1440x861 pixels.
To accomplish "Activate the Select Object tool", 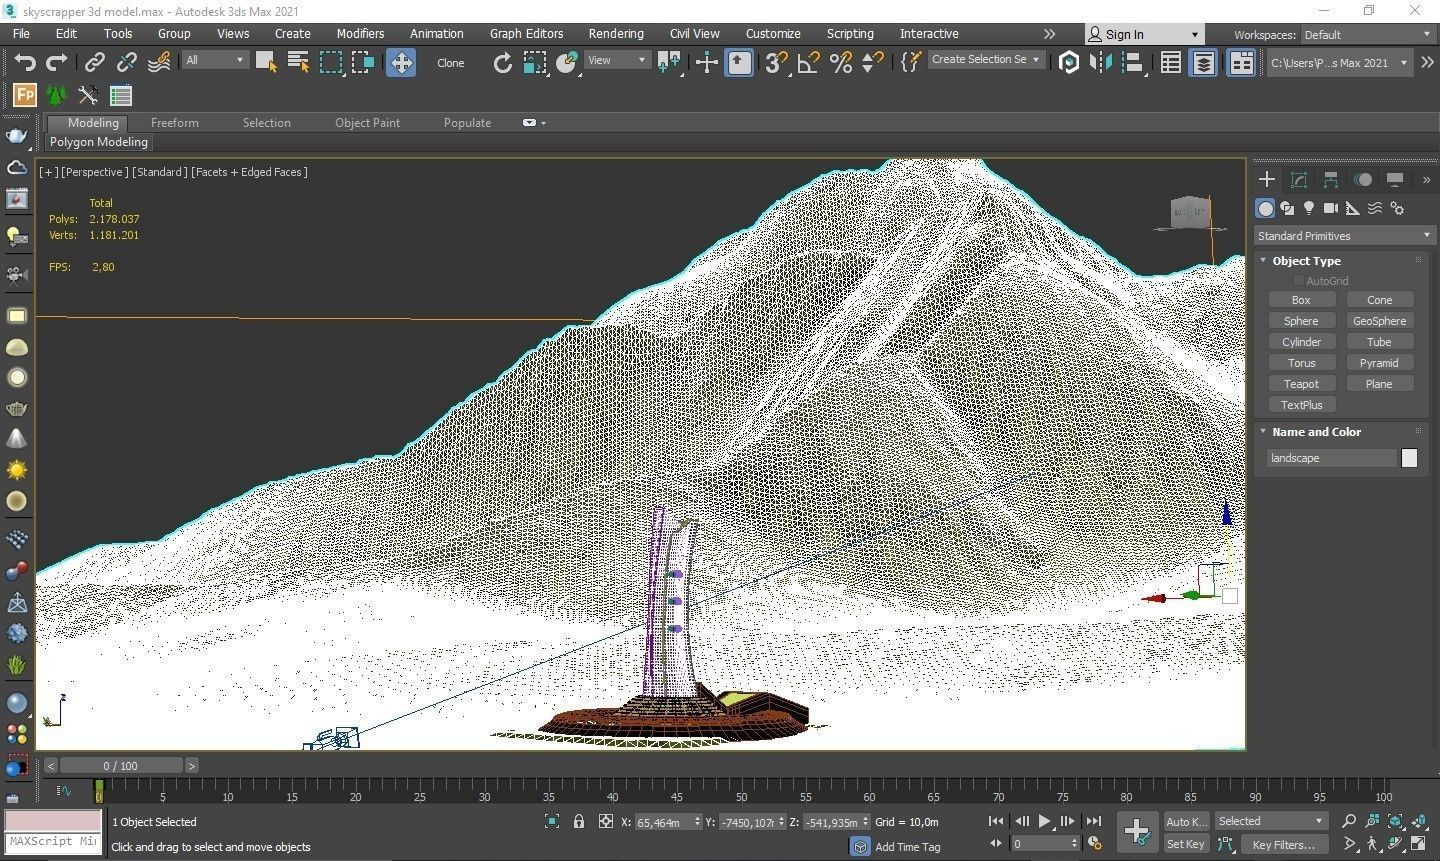I will coord(266,63).
